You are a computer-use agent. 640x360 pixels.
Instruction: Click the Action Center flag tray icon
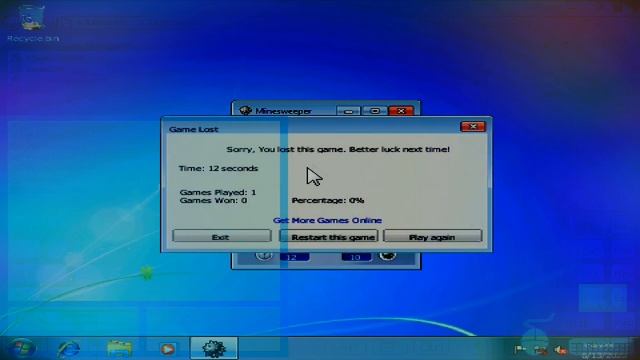click(x=520, y=349)
